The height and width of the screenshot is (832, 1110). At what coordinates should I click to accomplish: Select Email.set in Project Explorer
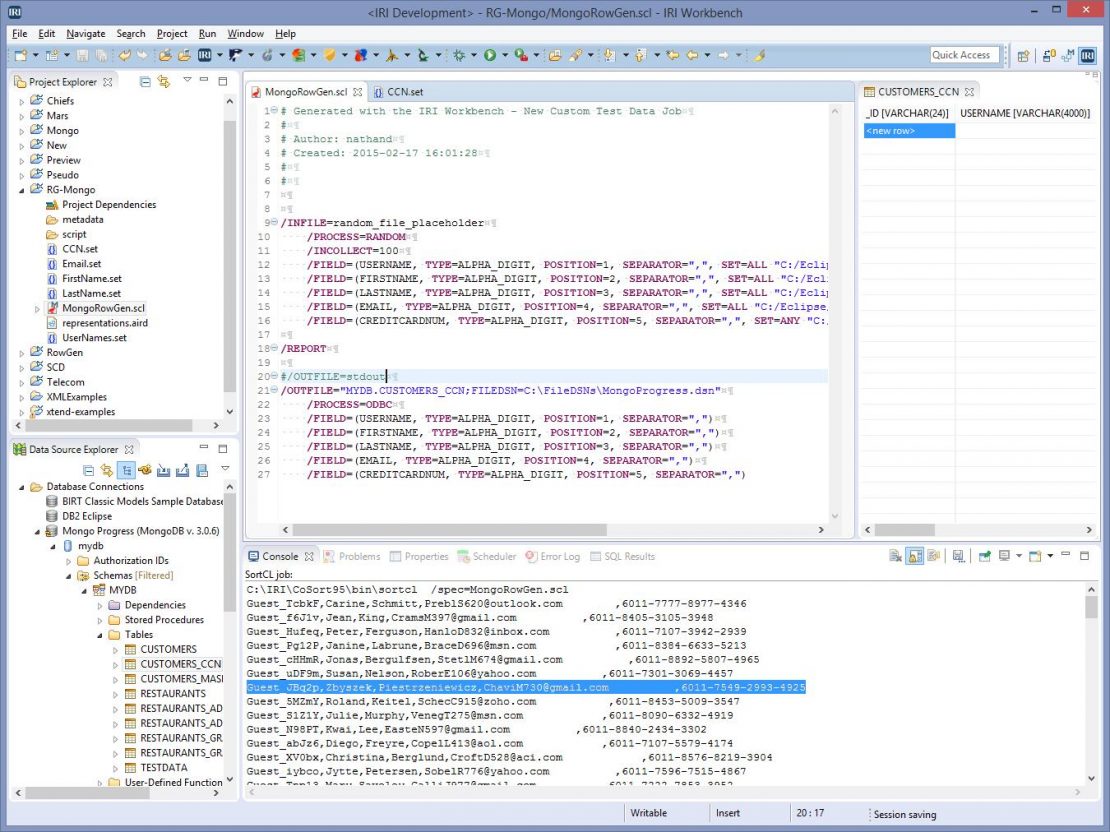click(x=81, y=264)
